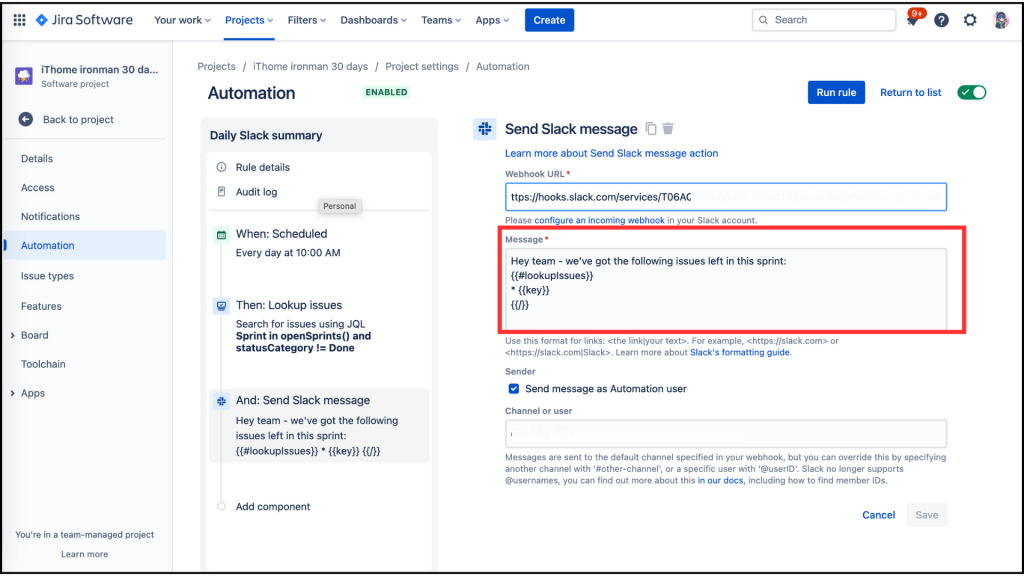Screen dimensions: 1024x576
Task: Expand the Board section in sidebar
Action: click(x=12, y=336)
